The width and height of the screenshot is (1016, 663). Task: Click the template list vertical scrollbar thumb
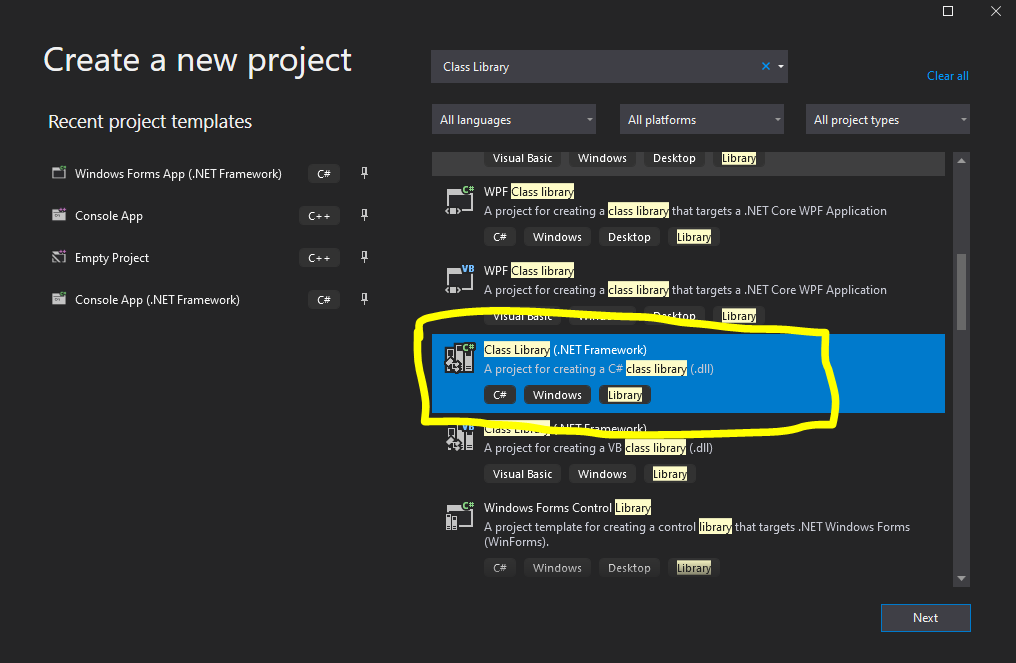961,290
